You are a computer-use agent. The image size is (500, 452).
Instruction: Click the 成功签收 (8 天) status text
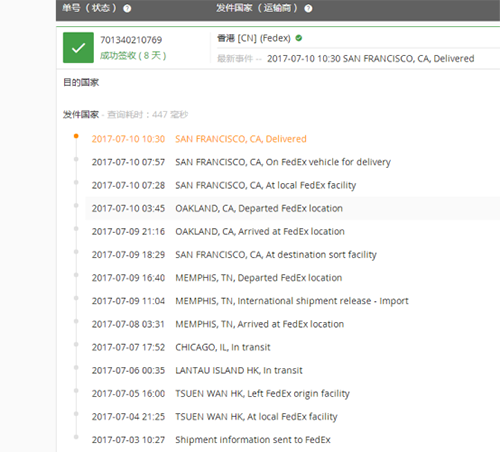(x=133, y=55)
